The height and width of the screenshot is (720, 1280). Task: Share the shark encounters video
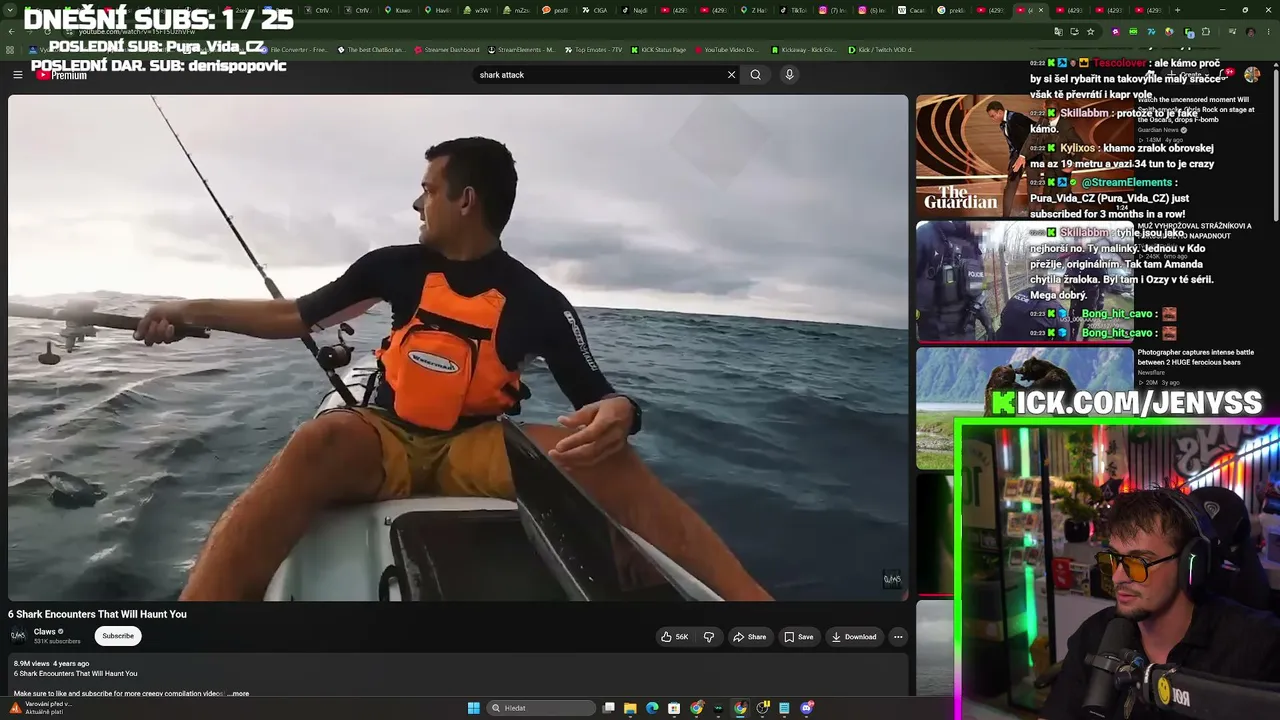tap(749, 637)
